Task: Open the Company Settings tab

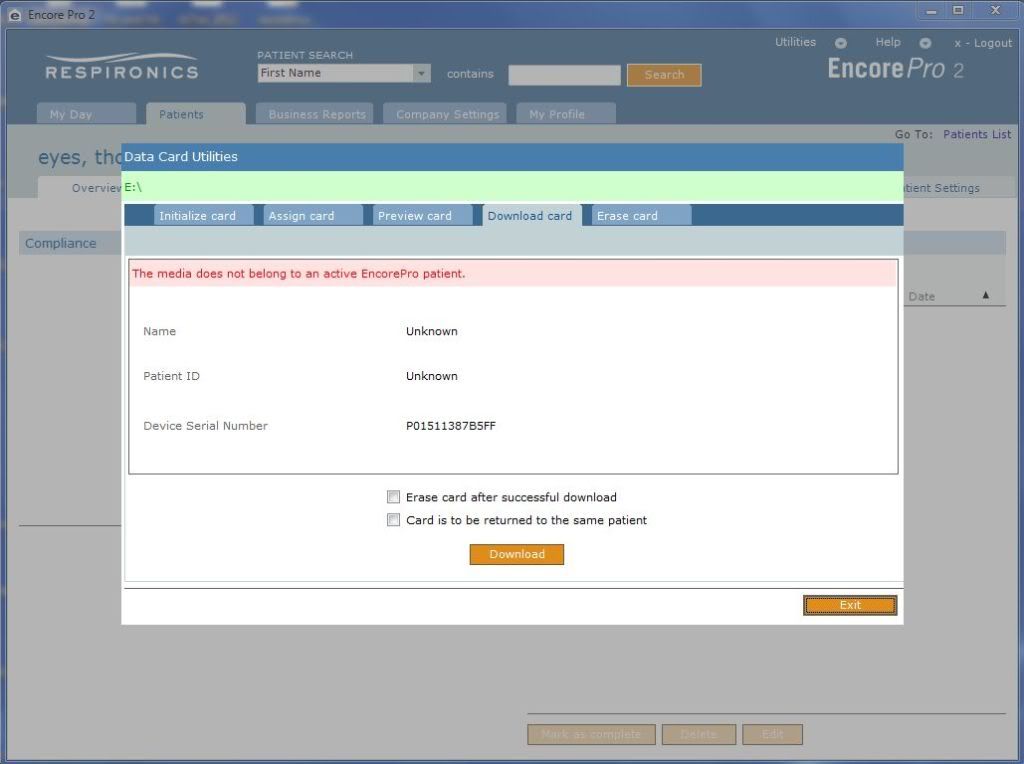Action: point(447,114)
